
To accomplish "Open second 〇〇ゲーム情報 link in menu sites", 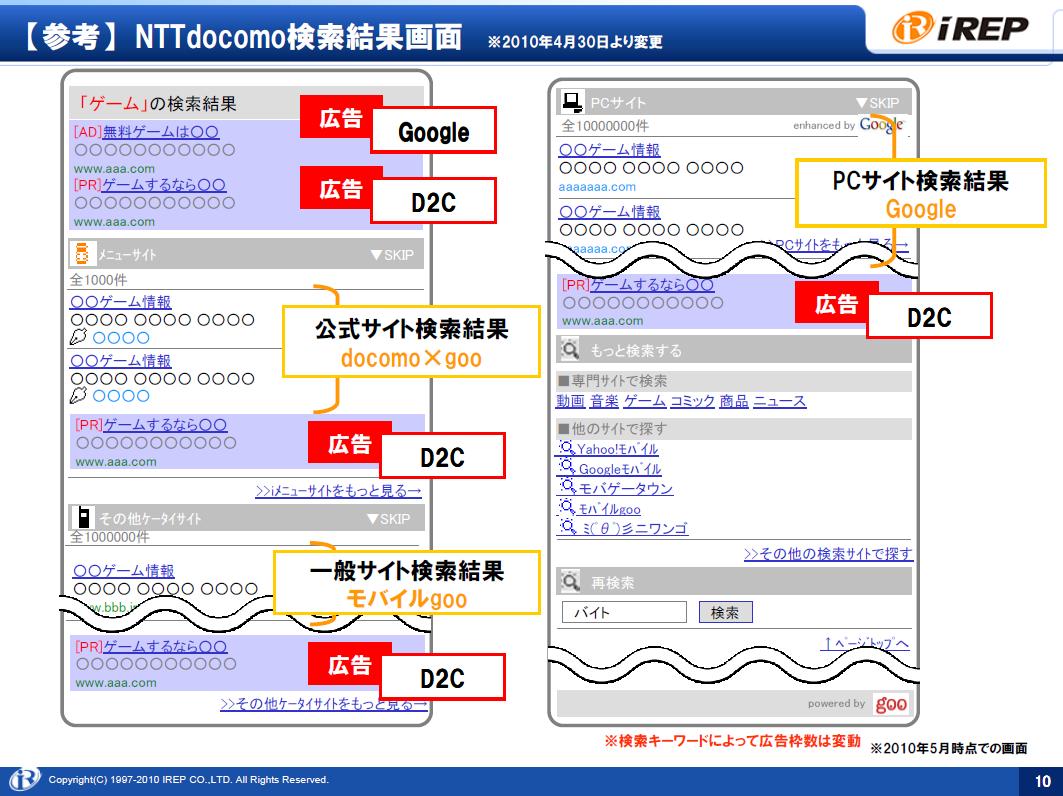I will [121, 361].
